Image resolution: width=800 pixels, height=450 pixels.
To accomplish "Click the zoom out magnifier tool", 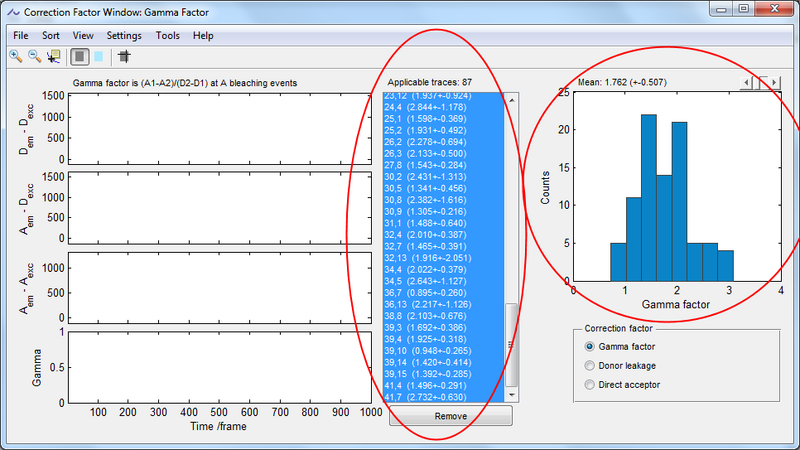I will point(34,56).
